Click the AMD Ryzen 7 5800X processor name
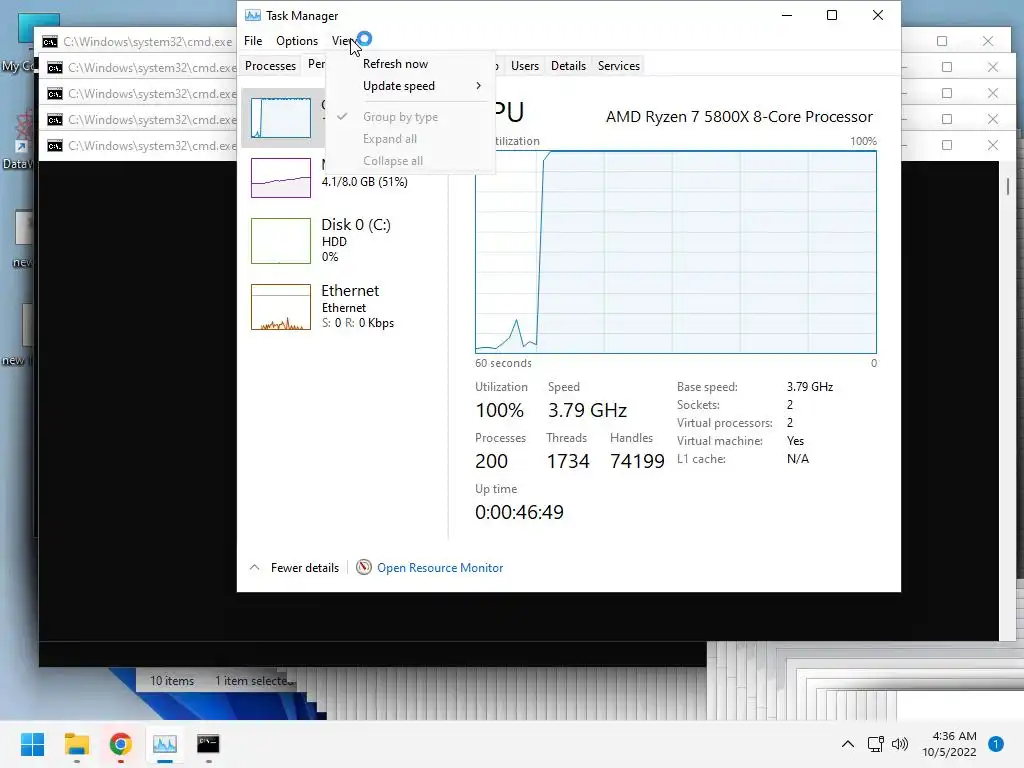1024x768 pixels. 739,117
